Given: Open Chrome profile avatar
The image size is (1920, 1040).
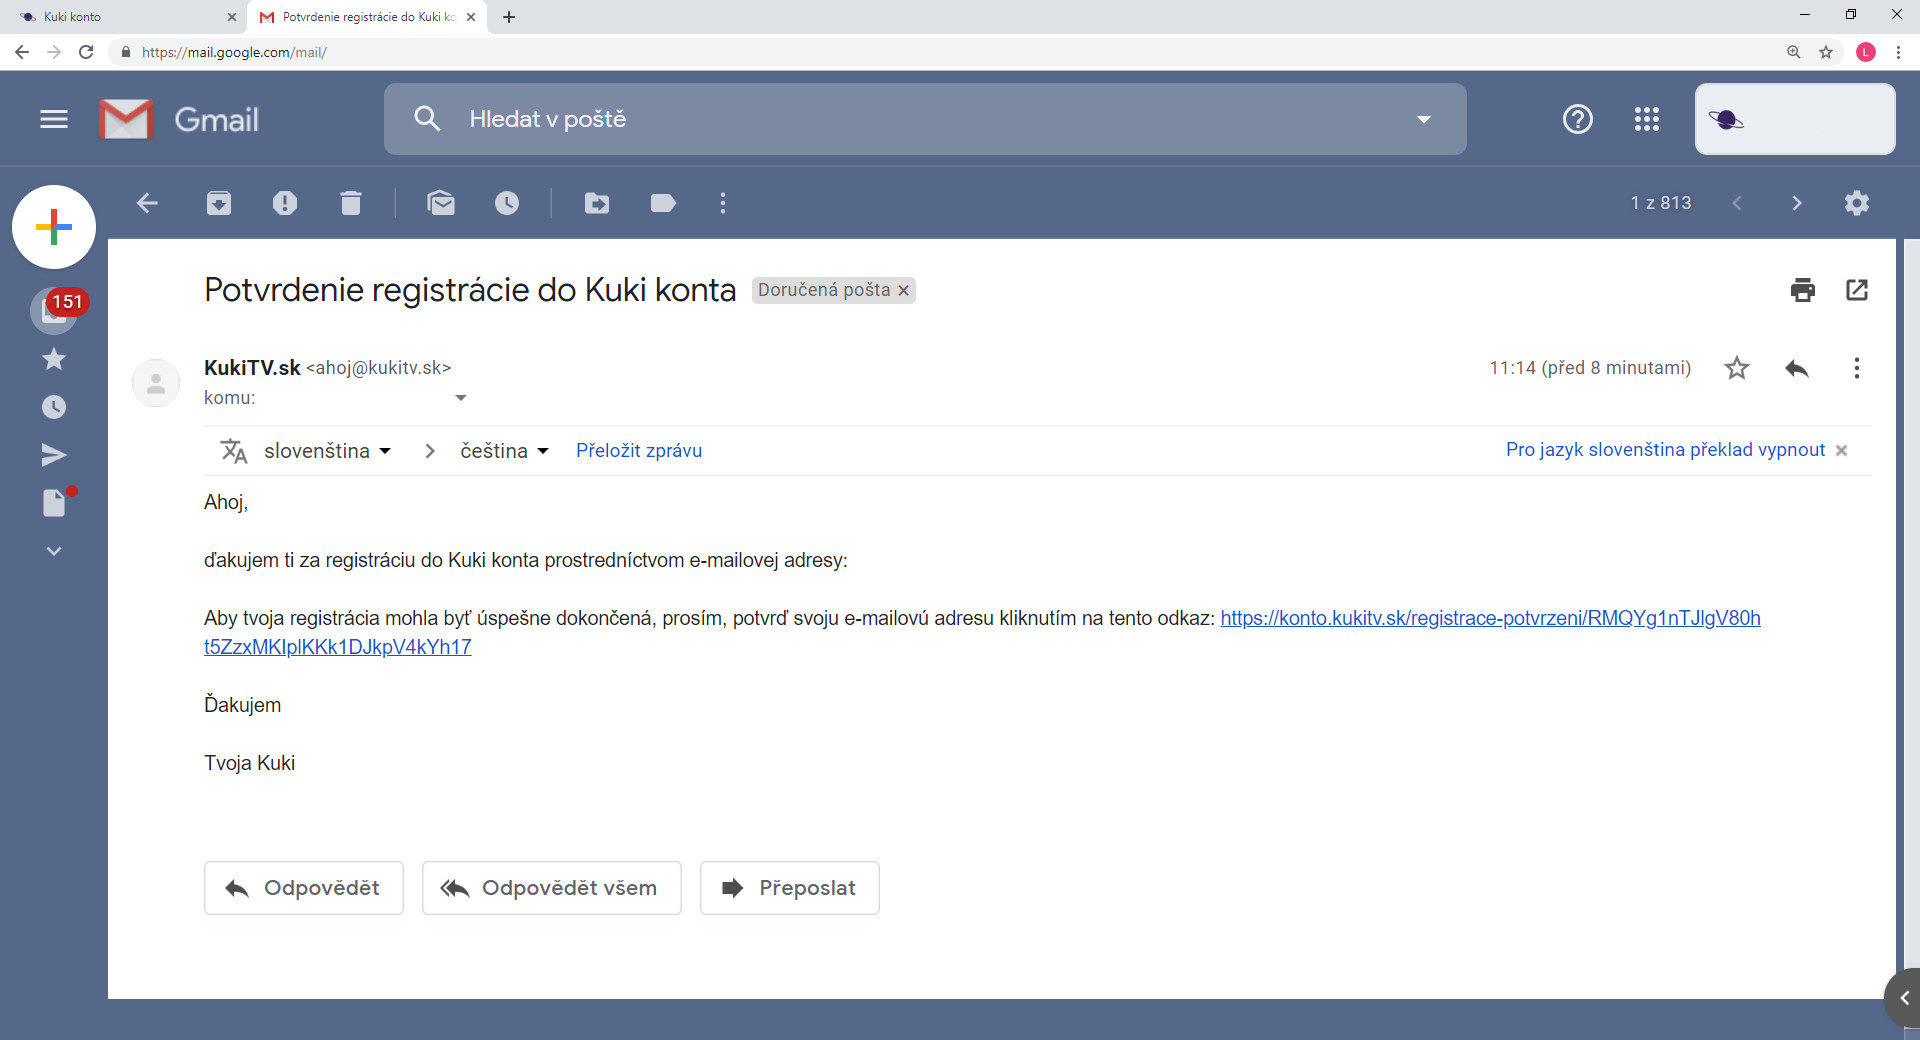Looking at the screenshot, I should (x=1866, y=52).
